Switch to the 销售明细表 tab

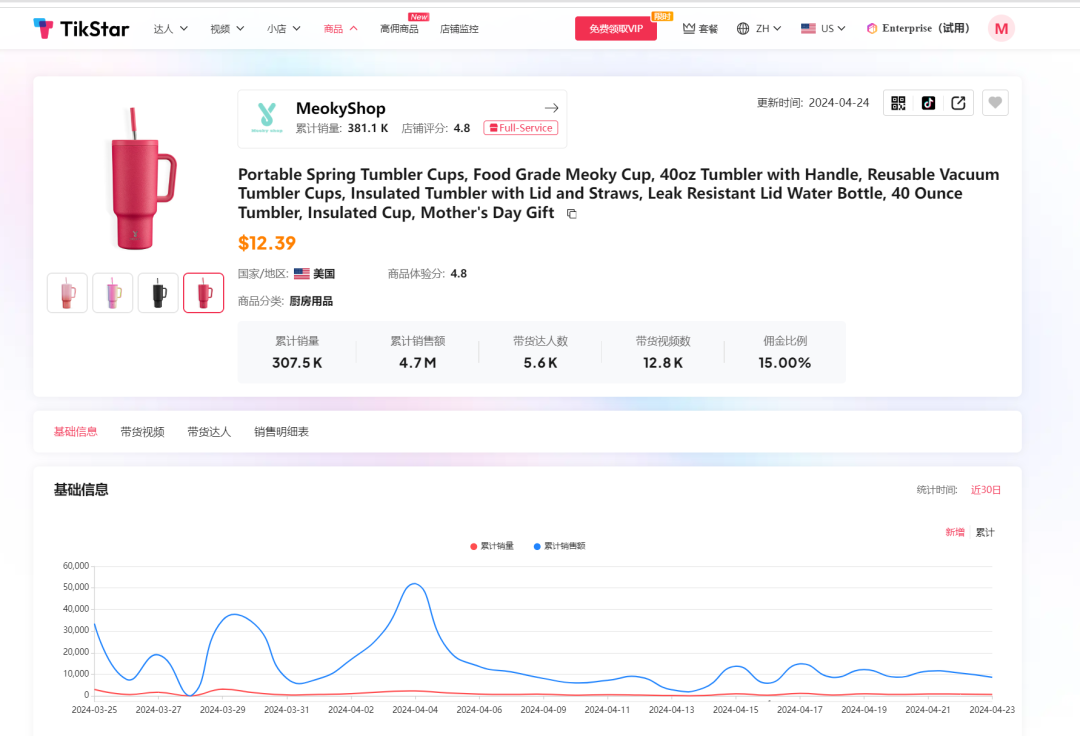282,432
